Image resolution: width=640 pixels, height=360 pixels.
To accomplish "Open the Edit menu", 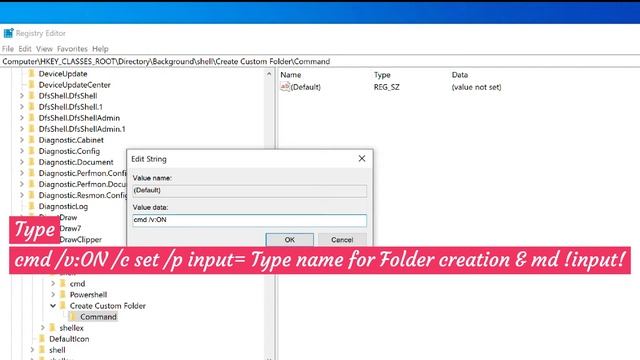I will coord(25,49).
